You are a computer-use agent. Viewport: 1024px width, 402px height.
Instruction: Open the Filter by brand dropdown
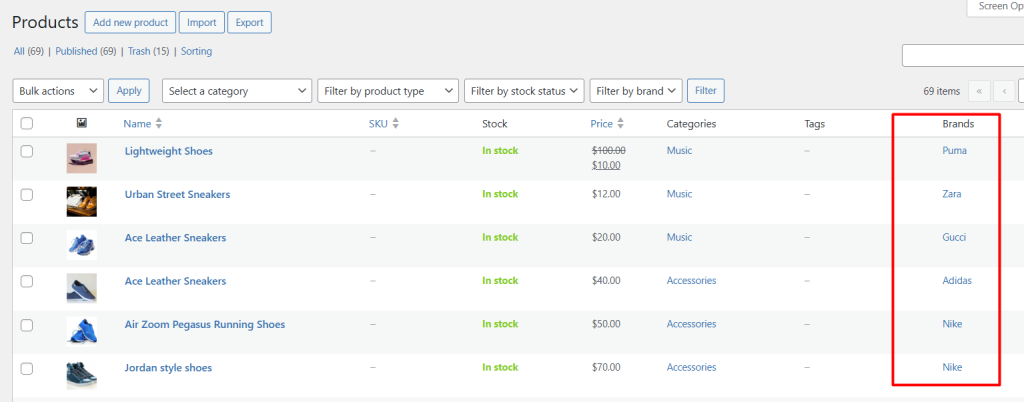(636, 91)
